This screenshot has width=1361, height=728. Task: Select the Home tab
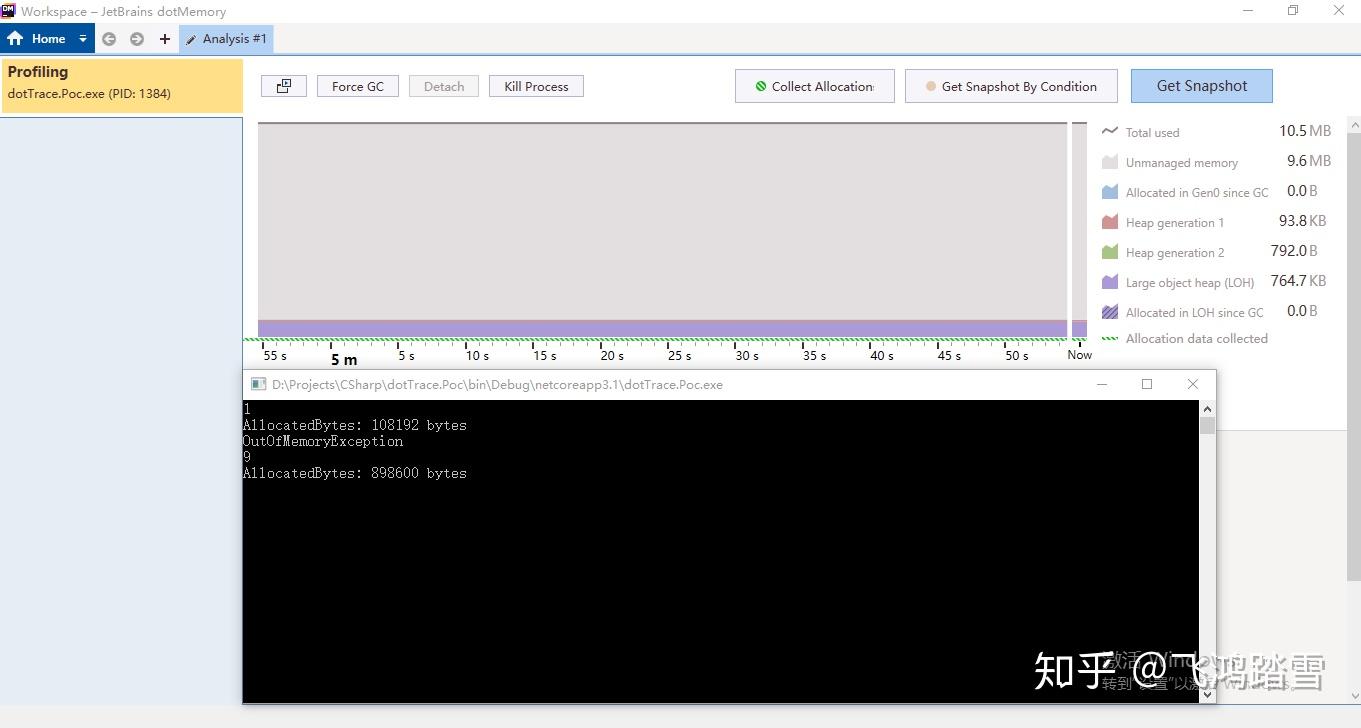click(x=49, y=38)
